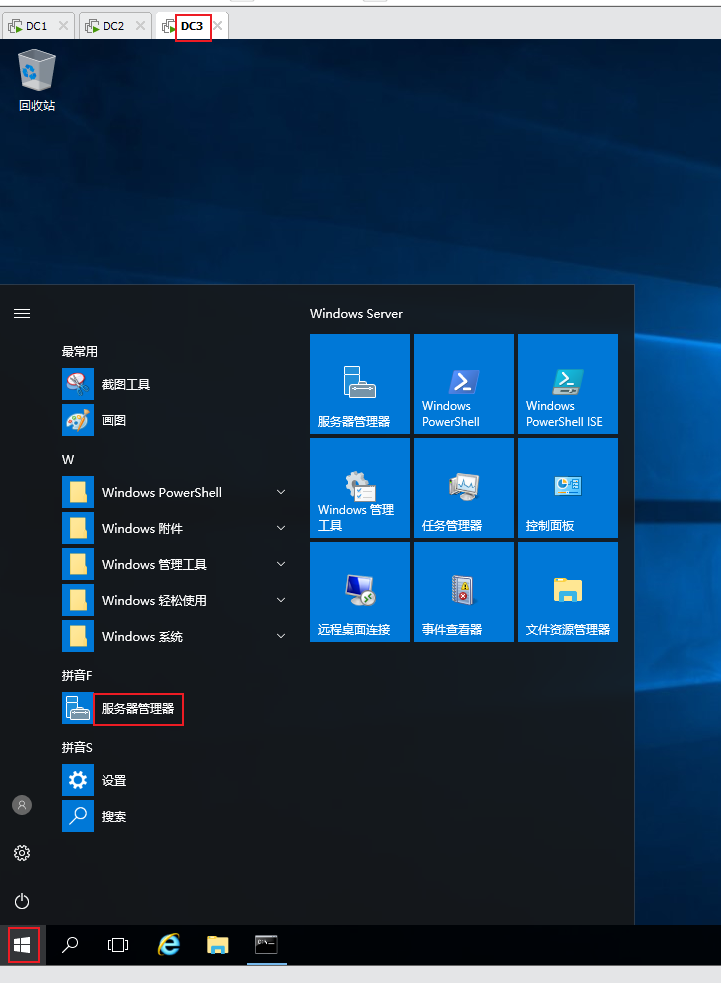The width and height of the screenshot is (721, 983).
Task: Click the '拼音S' group header
Action: pos(77,747)
